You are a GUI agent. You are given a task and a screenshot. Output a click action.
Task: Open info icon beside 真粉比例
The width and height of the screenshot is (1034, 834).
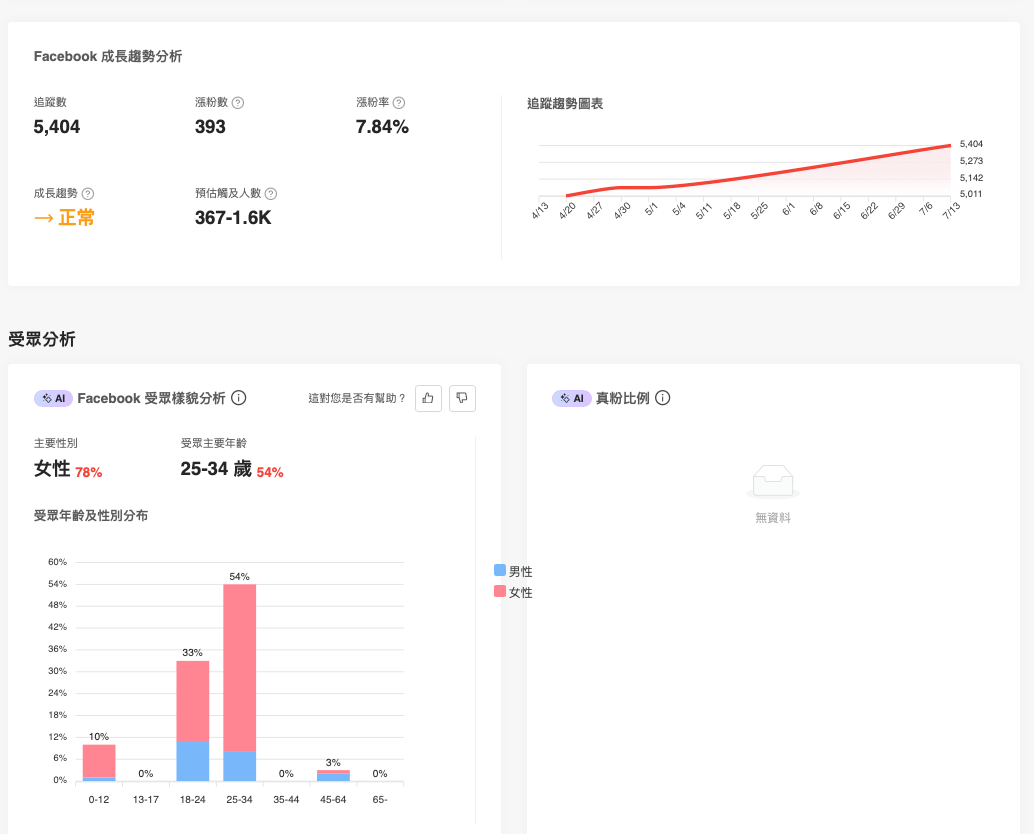point(663,398)
